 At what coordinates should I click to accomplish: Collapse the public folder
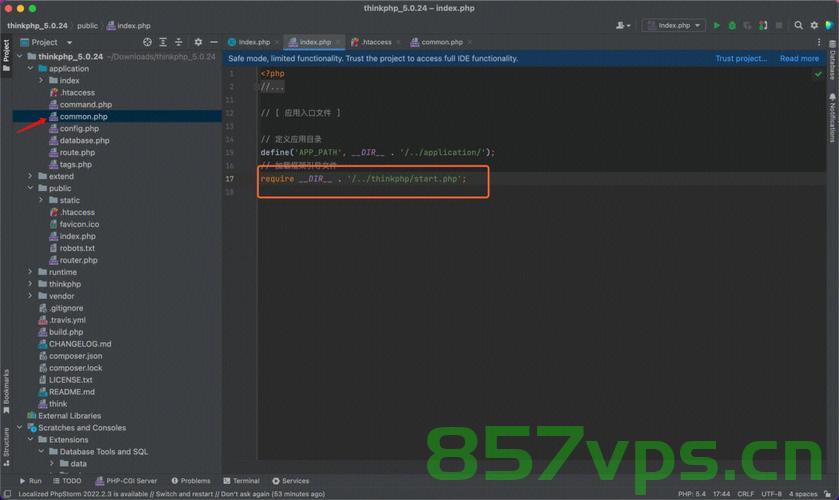[30, 188]
